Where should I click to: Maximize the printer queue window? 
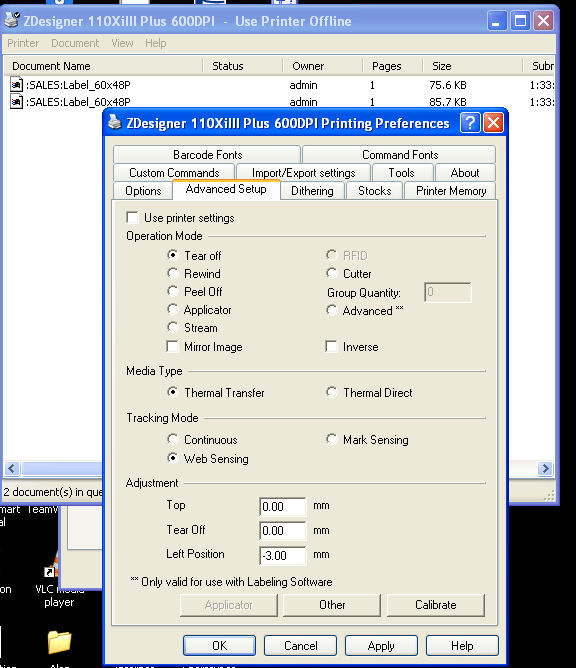[x=520, y=20]
